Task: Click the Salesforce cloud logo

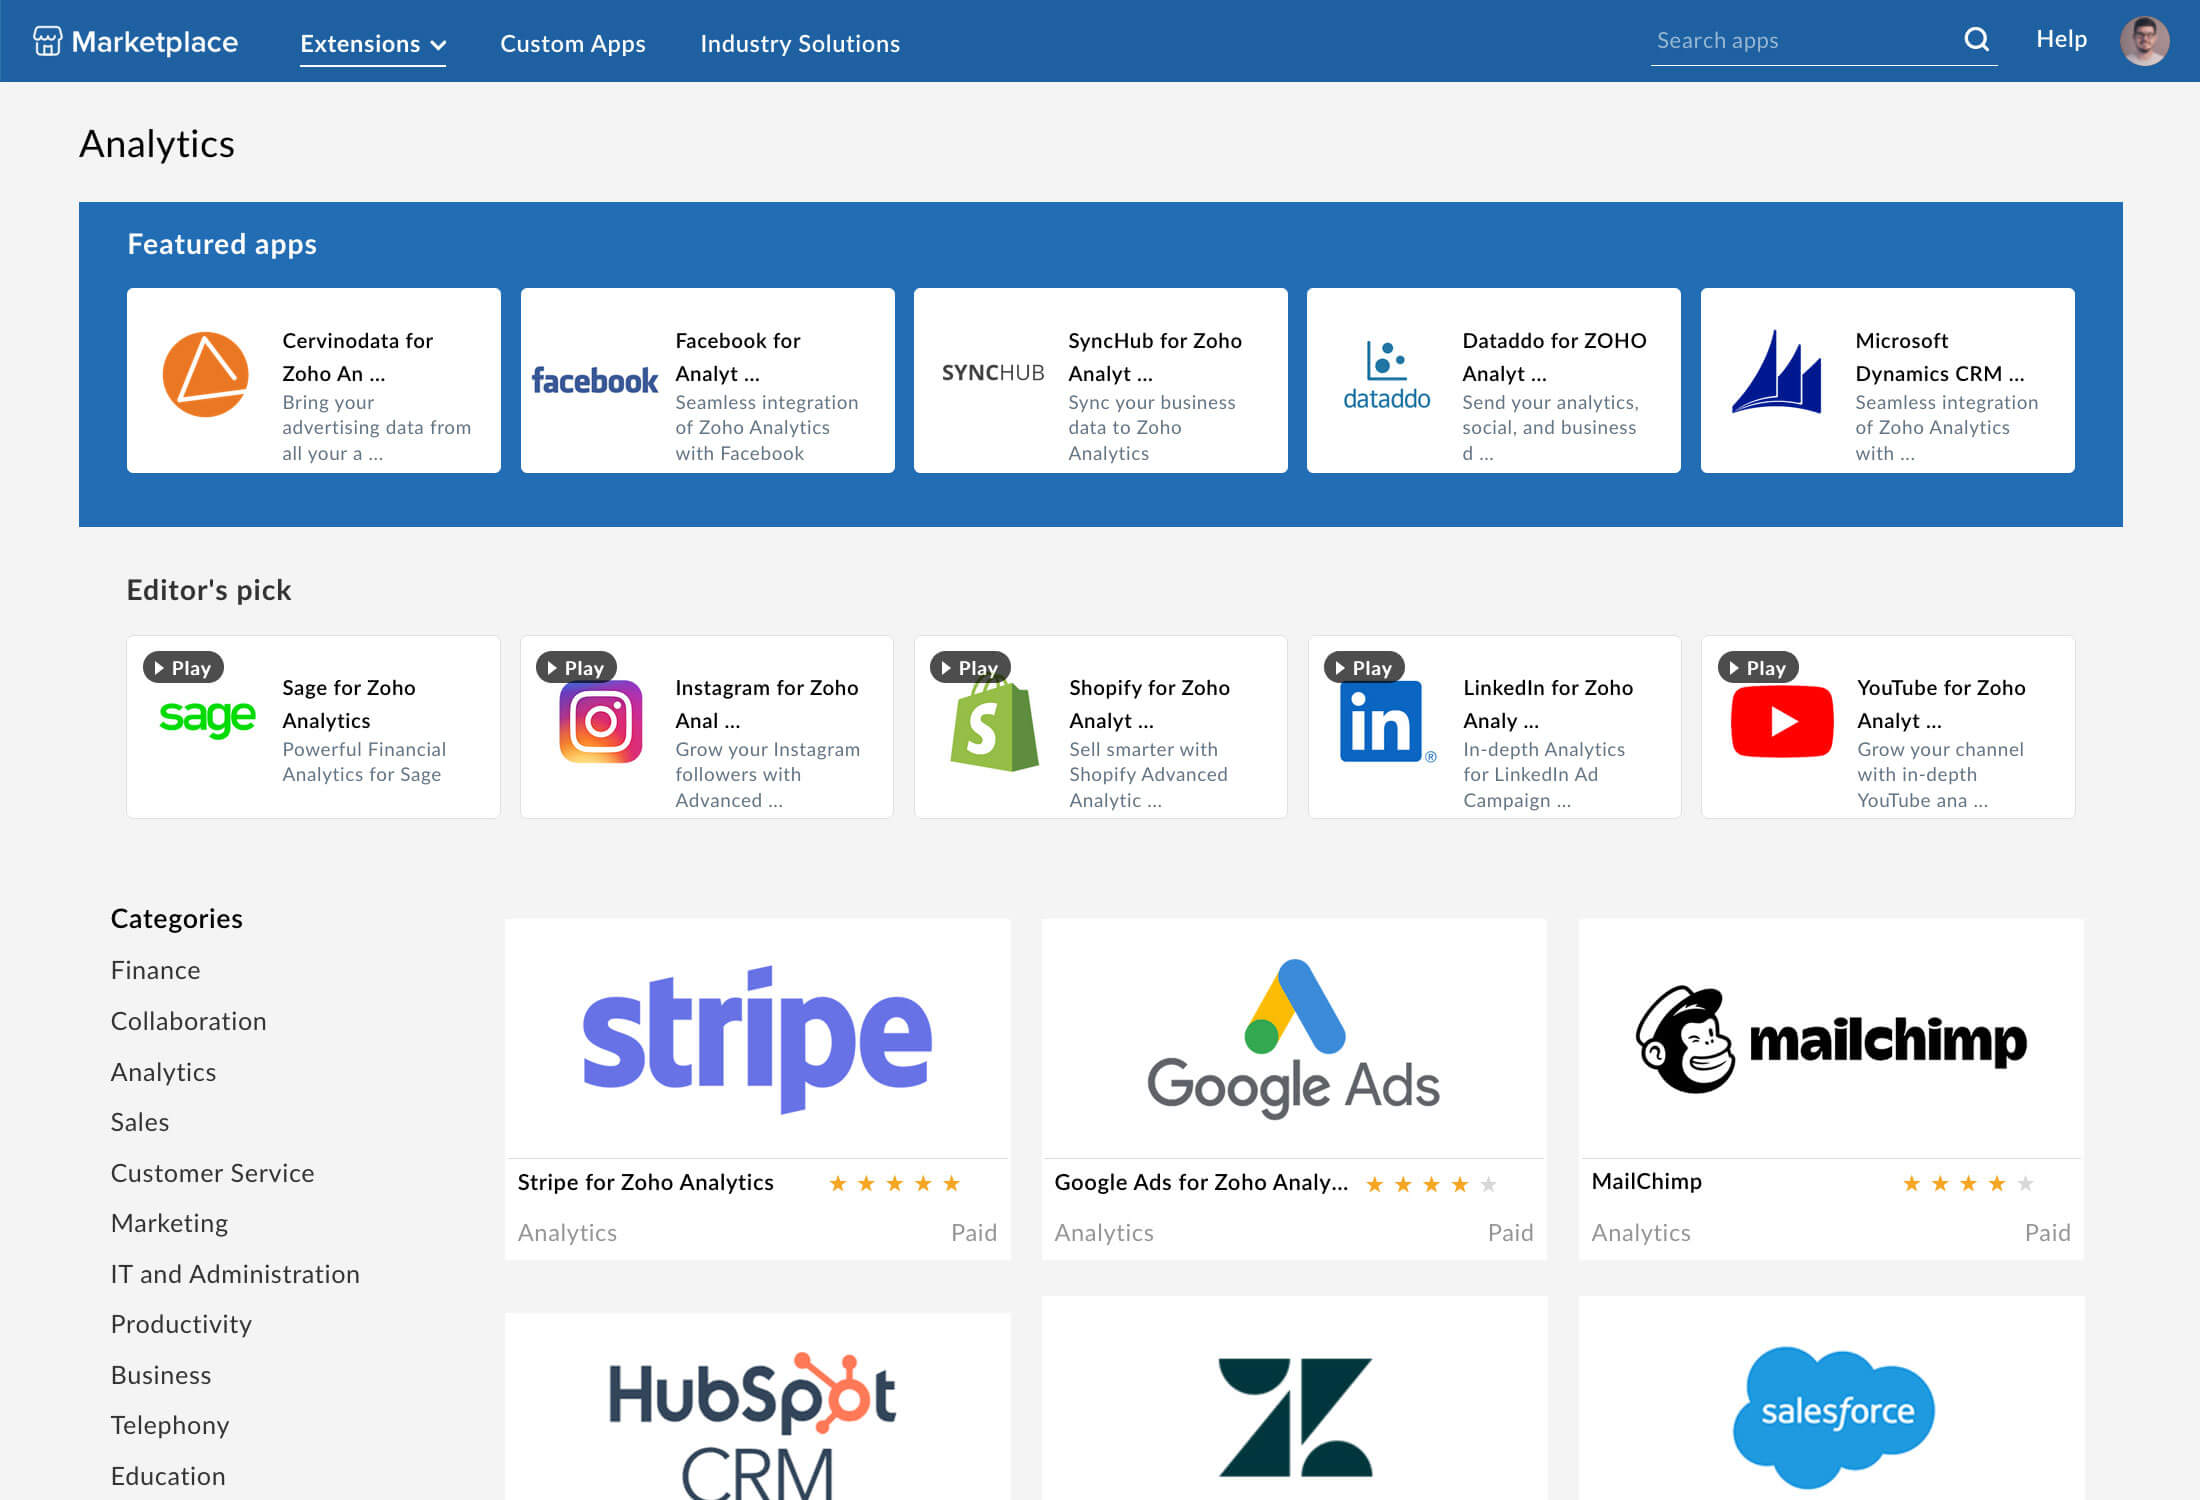Action: [1836, 1410]
